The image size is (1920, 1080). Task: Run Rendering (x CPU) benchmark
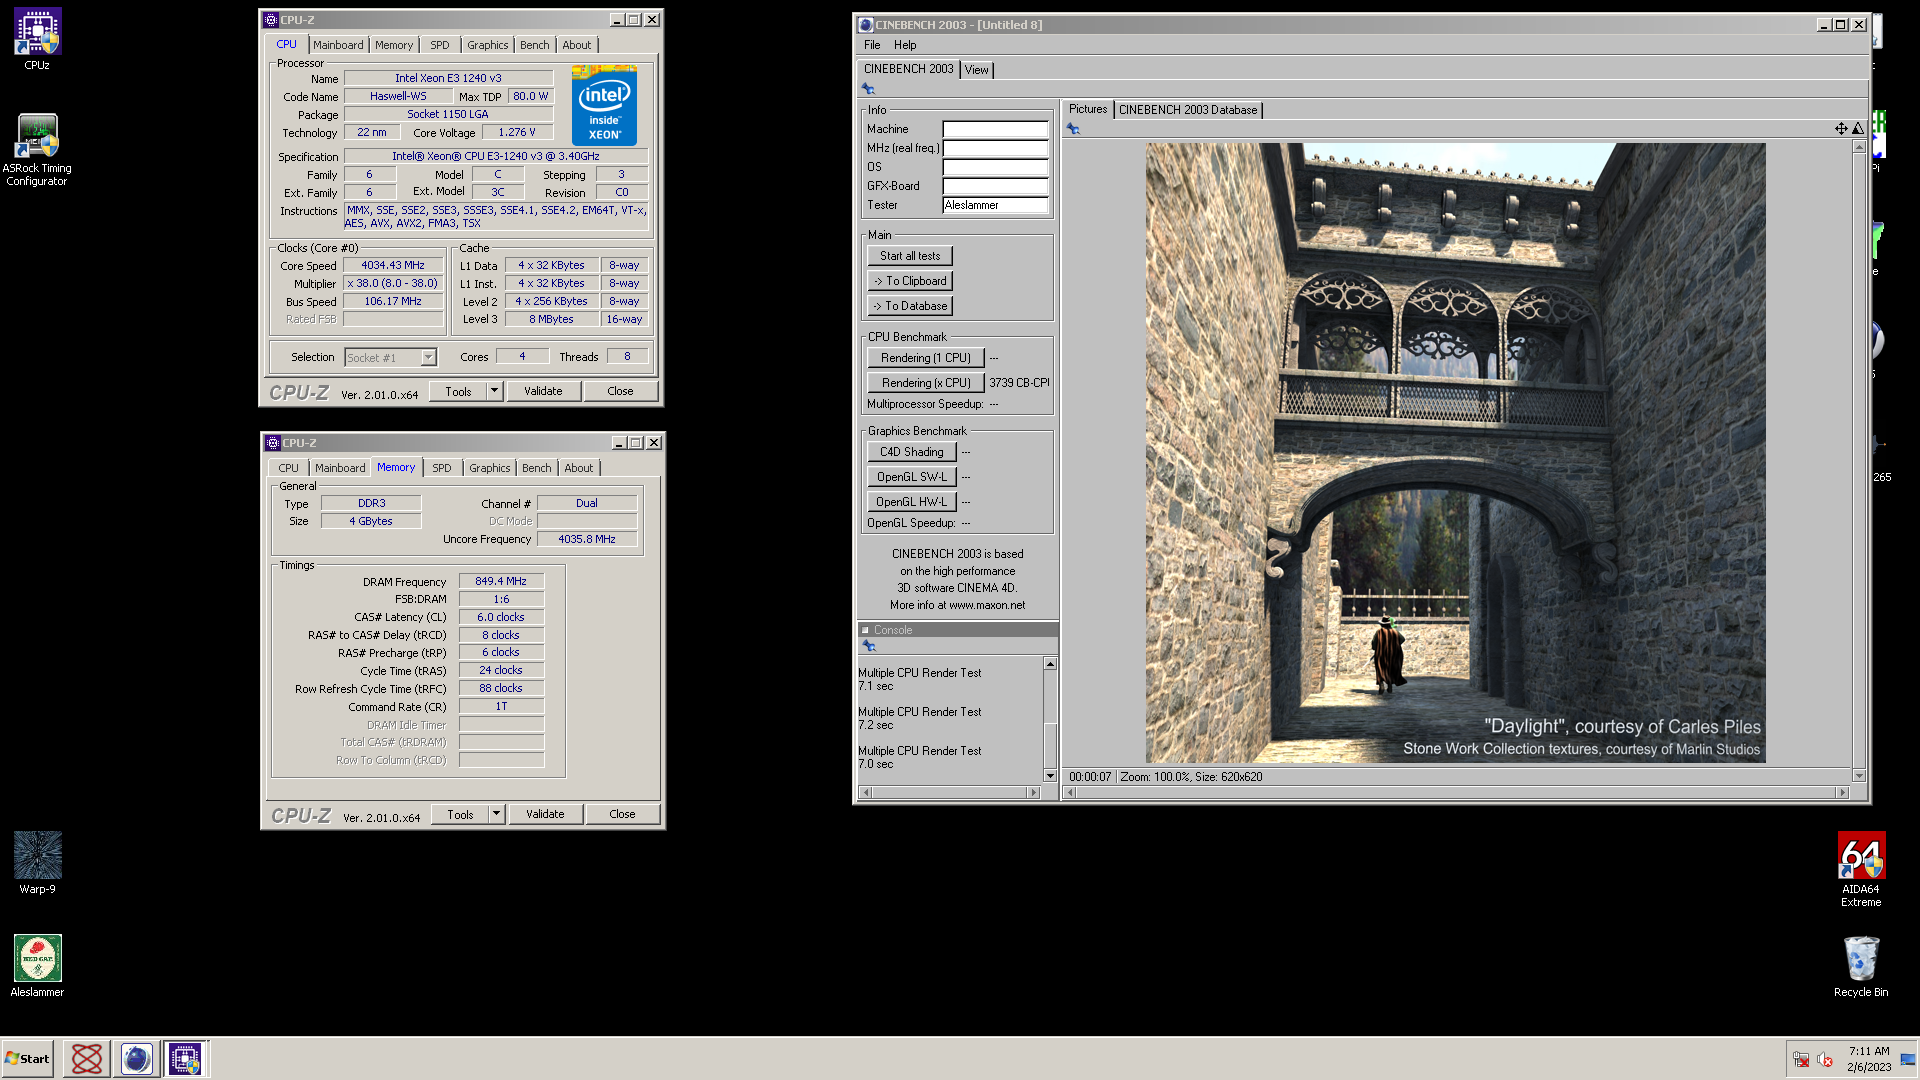click(926, 383)
